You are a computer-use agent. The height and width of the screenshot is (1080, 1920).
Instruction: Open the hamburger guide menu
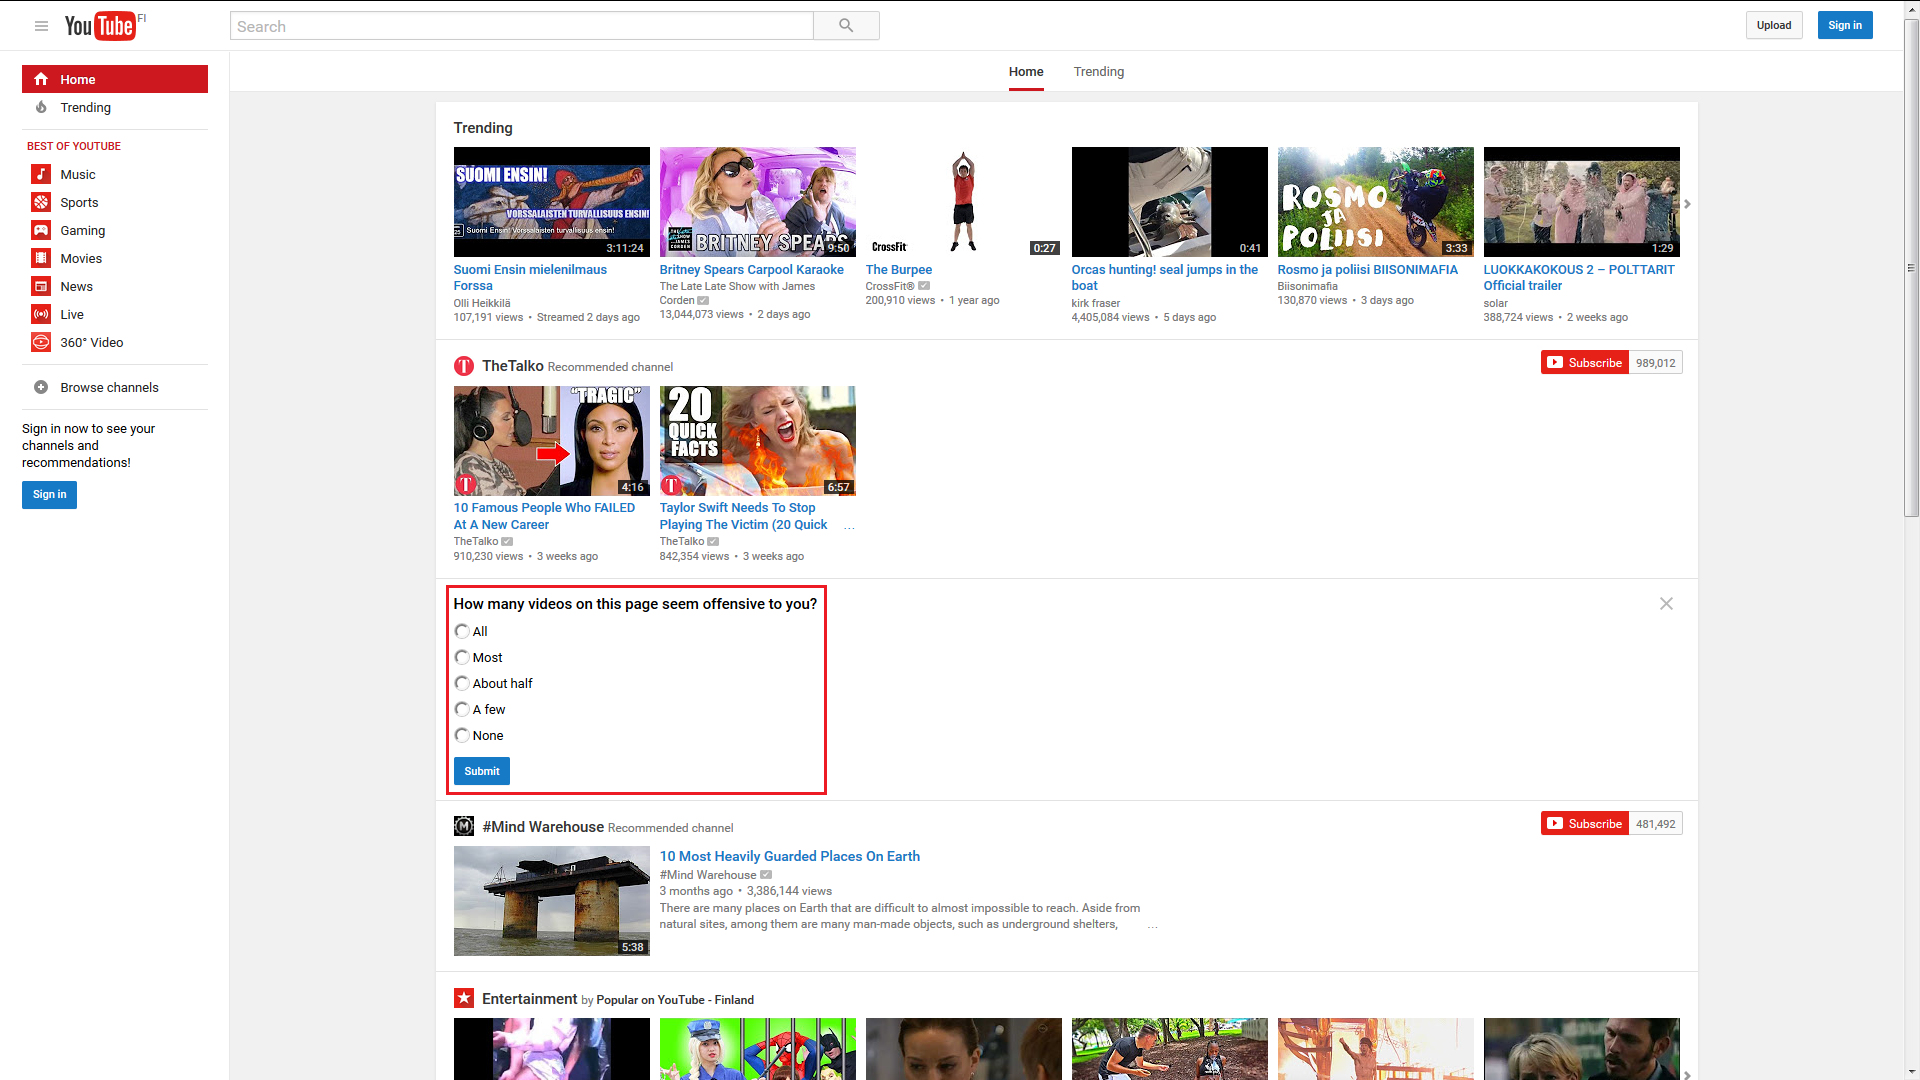click(41, 26)
